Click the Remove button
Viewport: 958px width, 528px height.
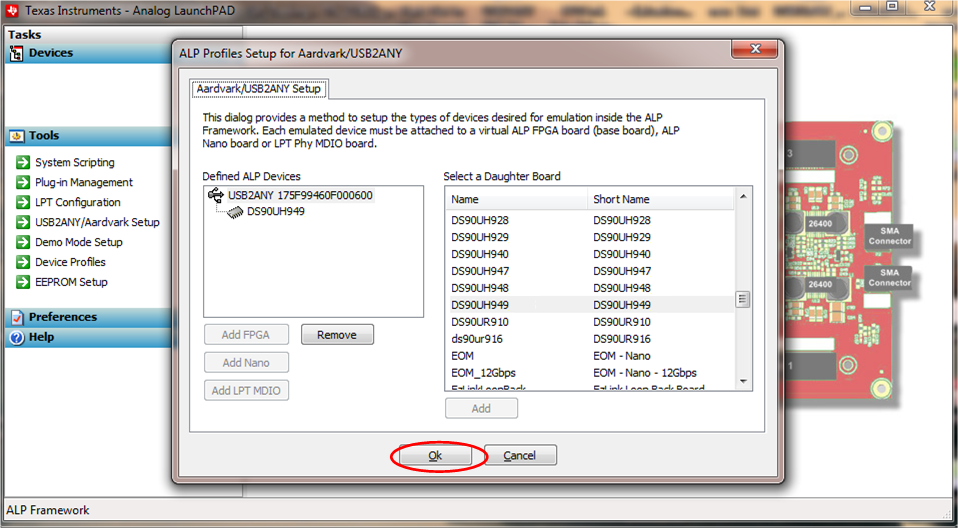click(337, 335)
